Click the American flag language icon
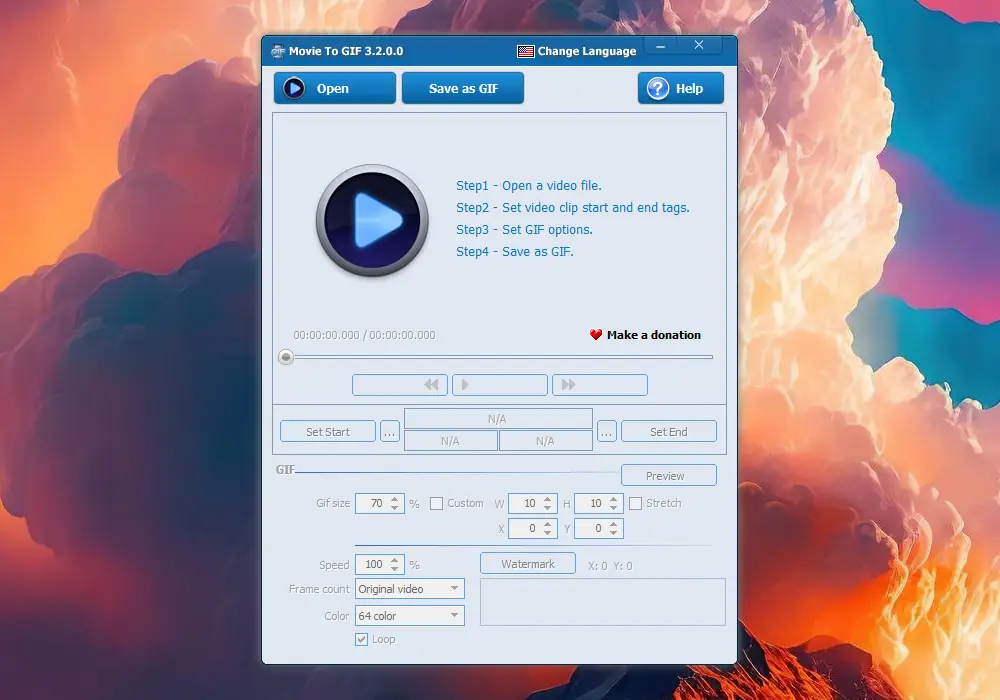This screenshot has width=1000, height=700. 525,51
